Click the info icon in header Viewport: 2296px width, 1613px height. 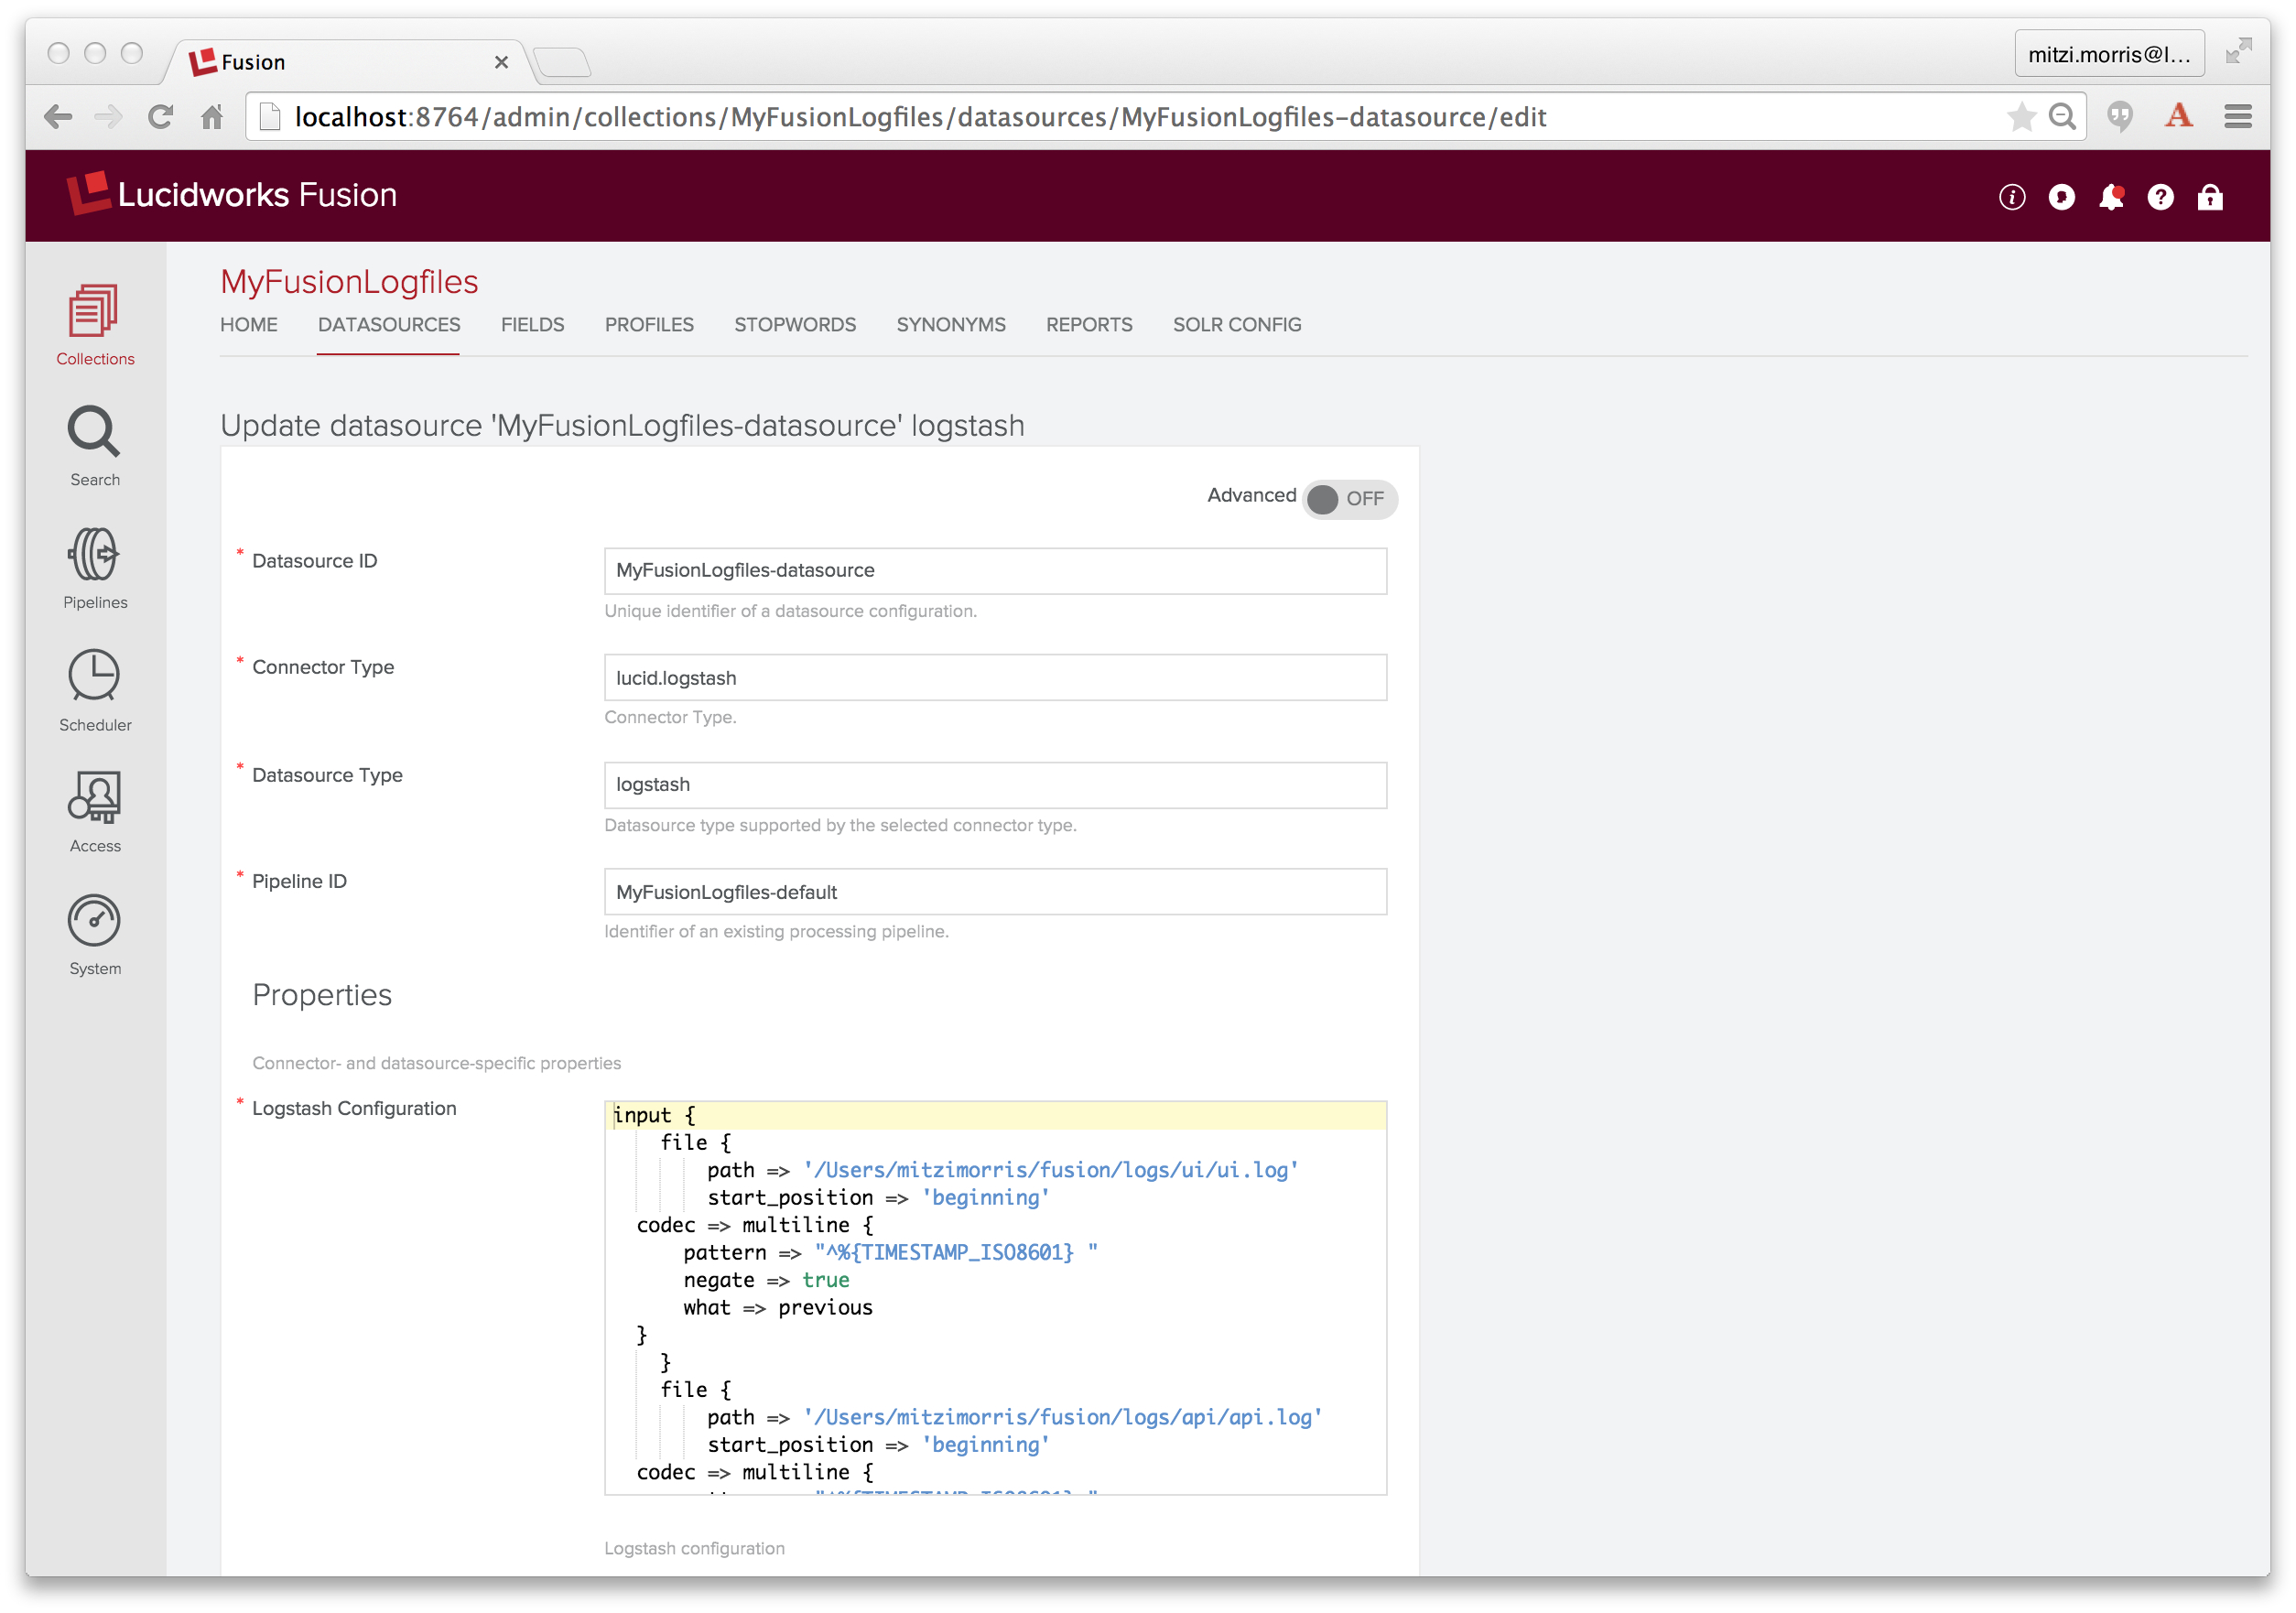click(2011, 197)
